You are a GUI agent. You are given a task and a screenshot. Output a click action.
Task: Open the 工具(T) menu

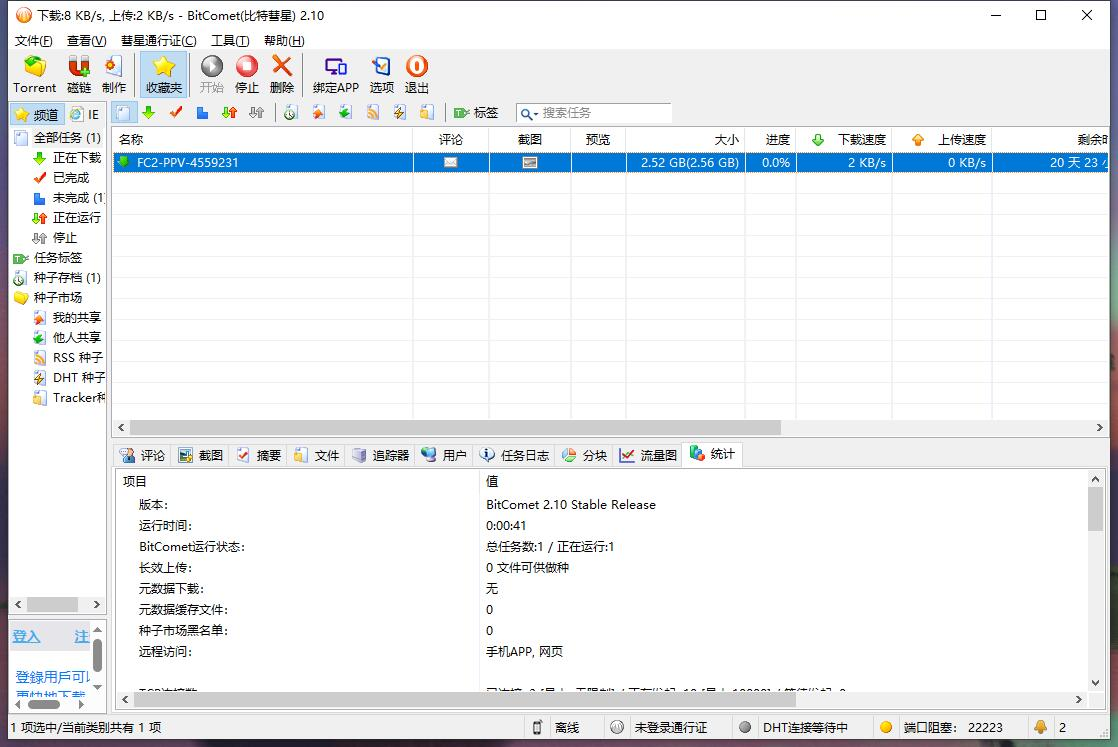tap(230, 41)
